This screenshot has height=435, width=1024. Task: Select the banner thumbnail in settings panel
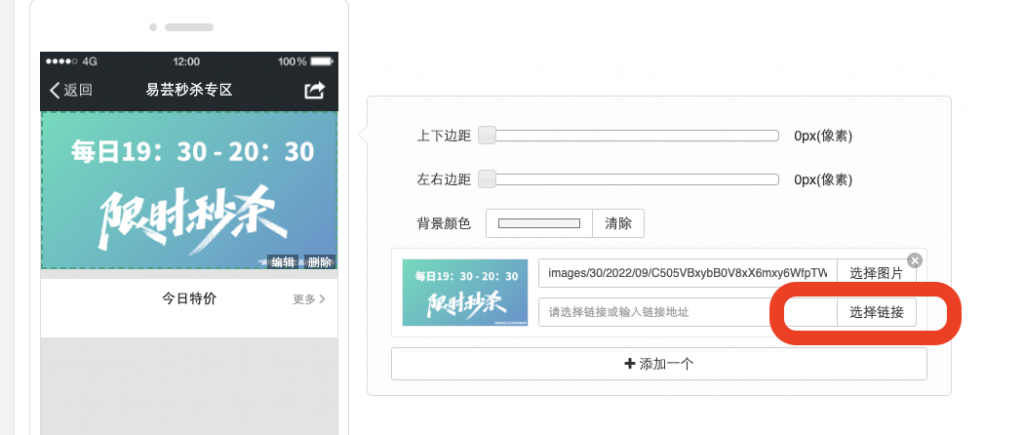pyautogui.click(x=465, y=293)
